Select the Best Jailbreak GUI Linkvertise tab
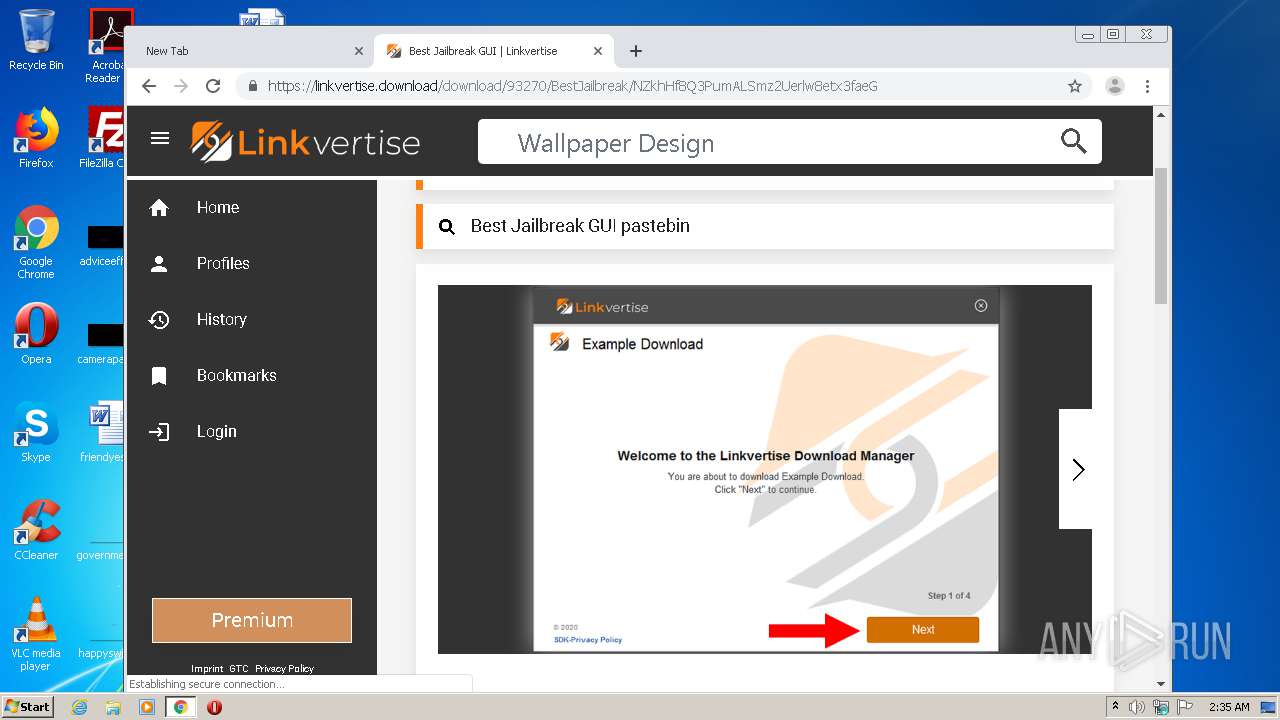Image resolution: width=1280 pixels, height=720 pixels. [x=494, y=51]
